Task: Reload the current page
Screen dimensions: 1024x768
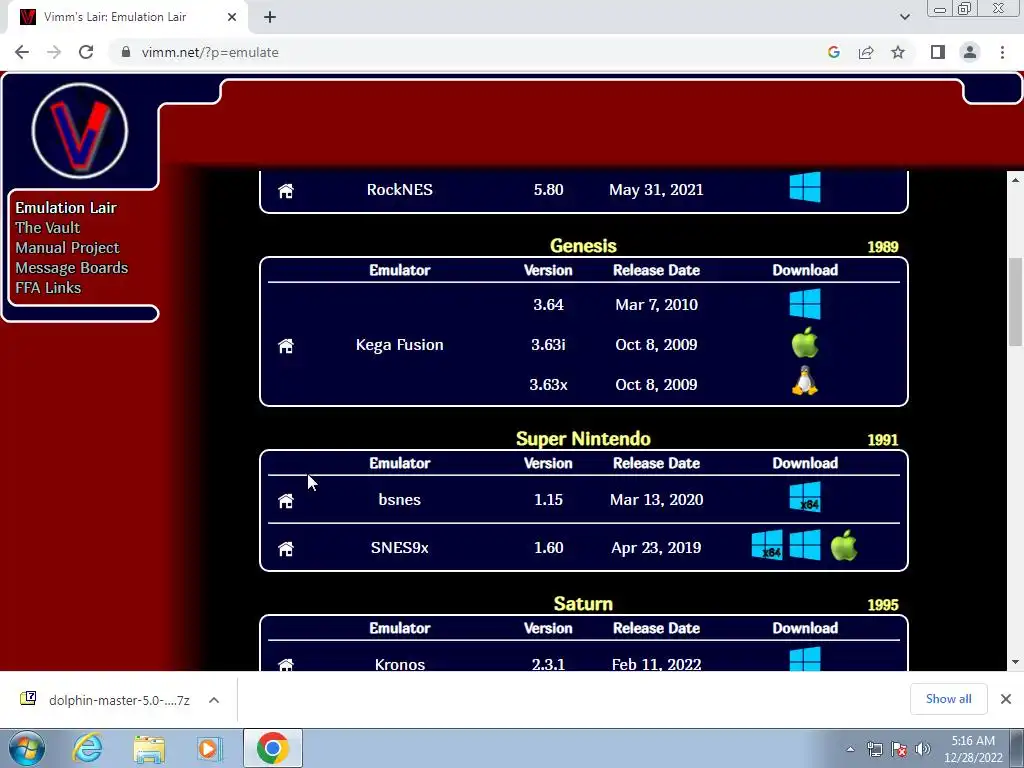Action: (86, 52)
